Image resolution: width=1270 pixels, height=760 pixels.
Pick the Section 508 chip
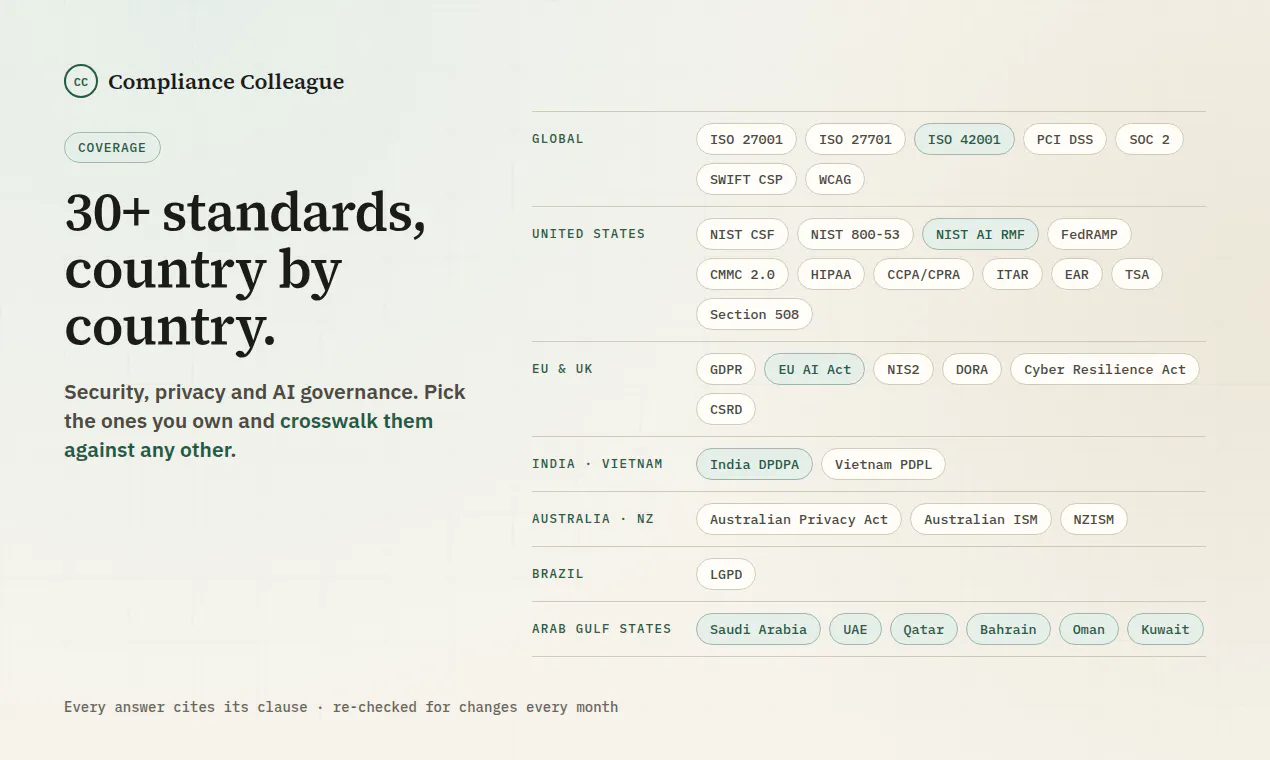754,314
